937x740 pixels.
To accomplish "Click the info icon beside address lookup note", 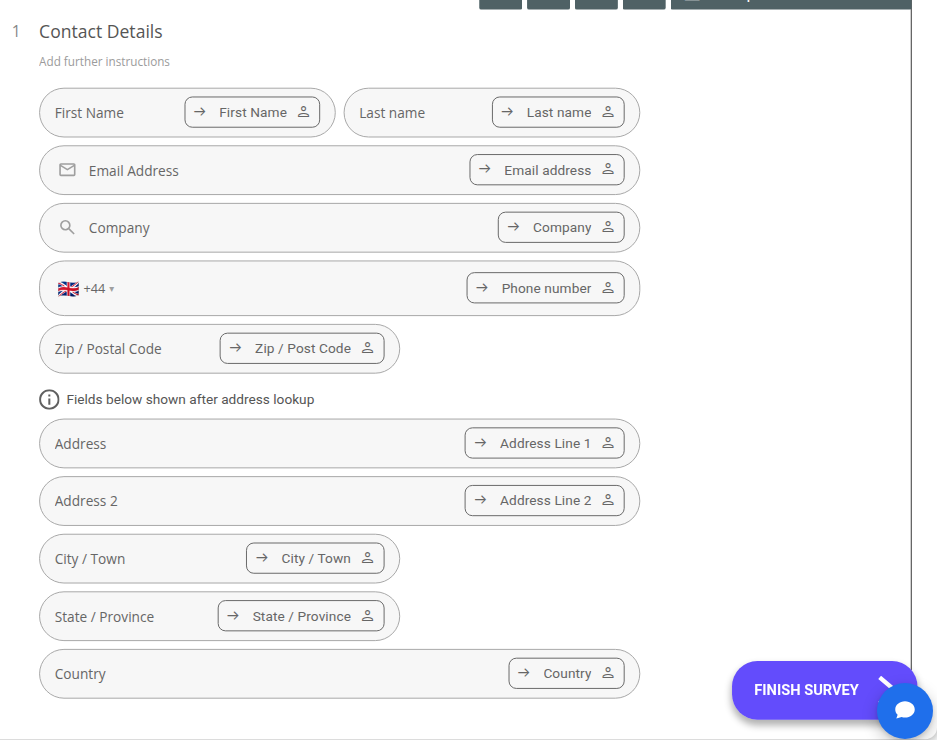I will click(x=49, y=399).
